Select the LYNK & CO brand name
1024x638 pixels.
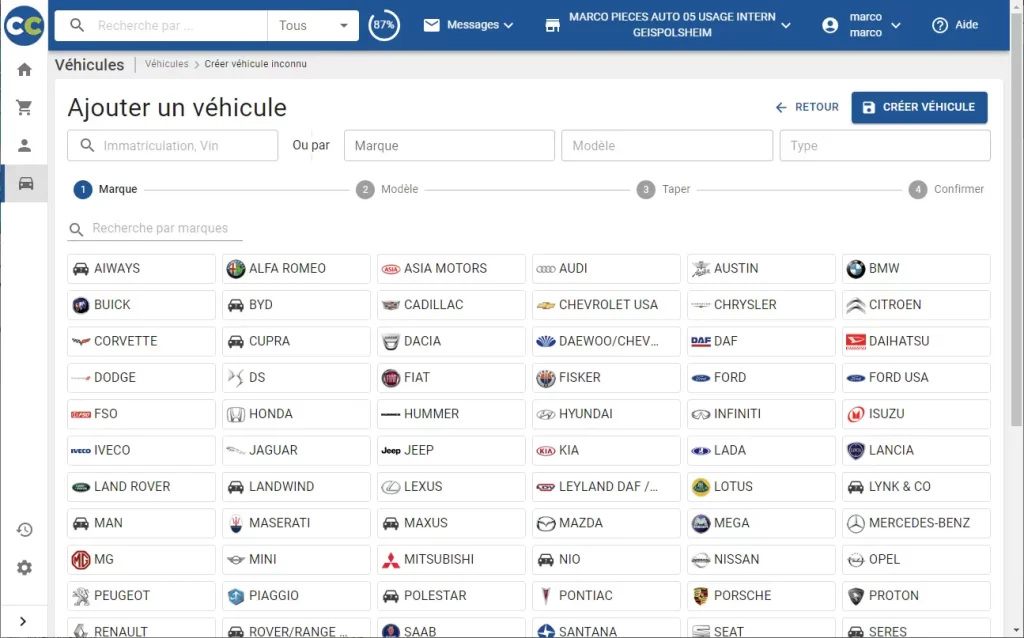tap(899, 486)
